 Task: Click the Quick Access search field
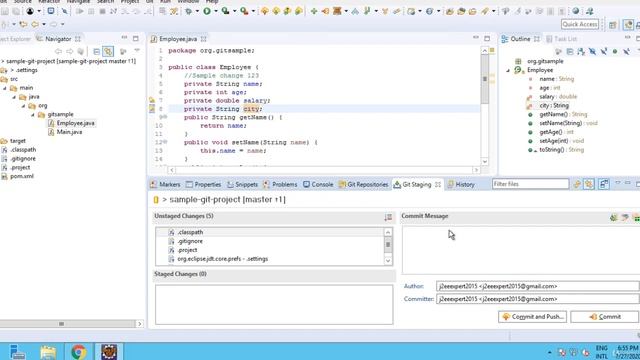pyautogui.click(x=580, y=24)
